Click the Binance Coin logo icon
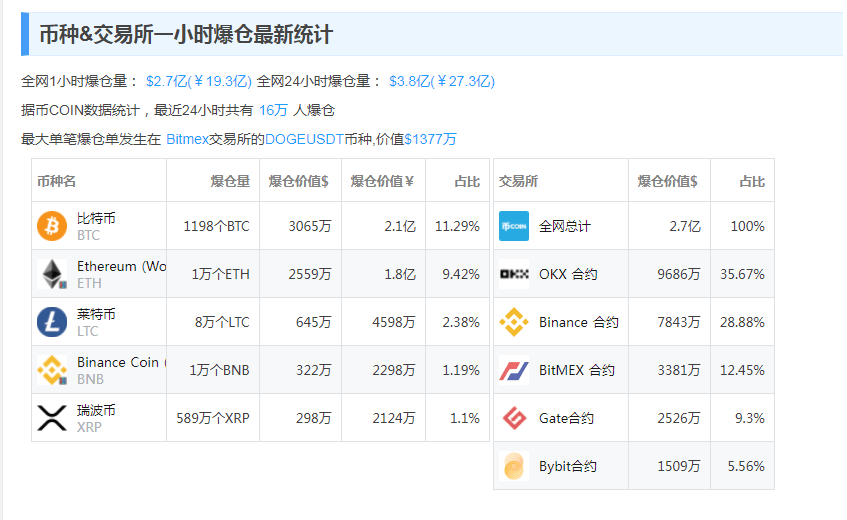847x520 pixels. tap(52, 370)
